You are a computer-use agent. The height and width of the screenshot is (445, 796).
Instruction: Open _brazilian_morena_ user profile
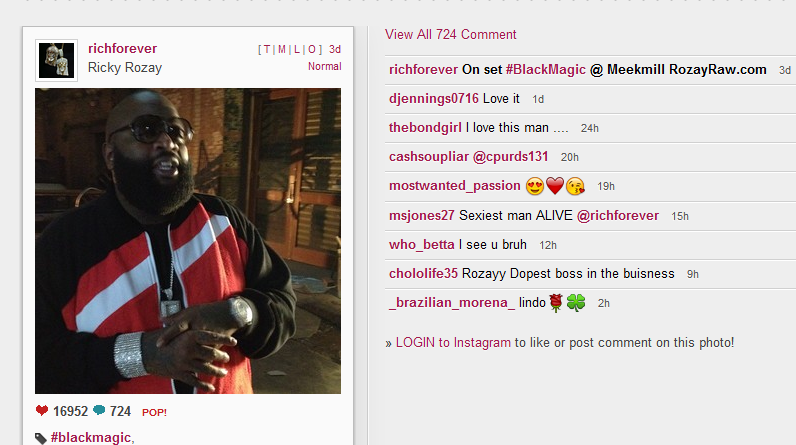pos(451,302)
